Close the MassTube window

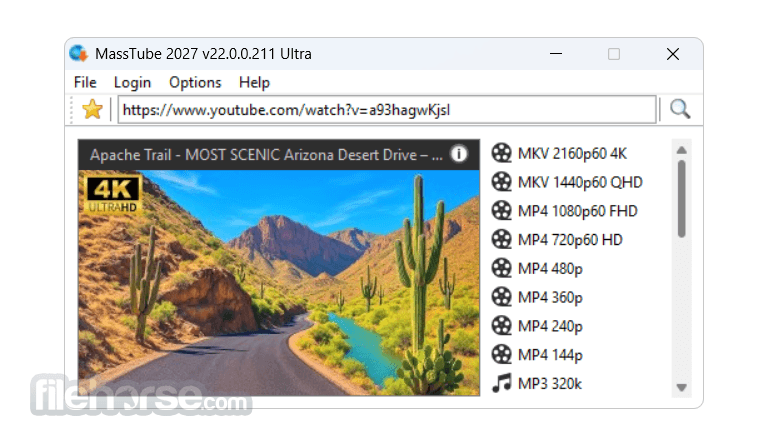pyautogui.click(x=673, y=54)
